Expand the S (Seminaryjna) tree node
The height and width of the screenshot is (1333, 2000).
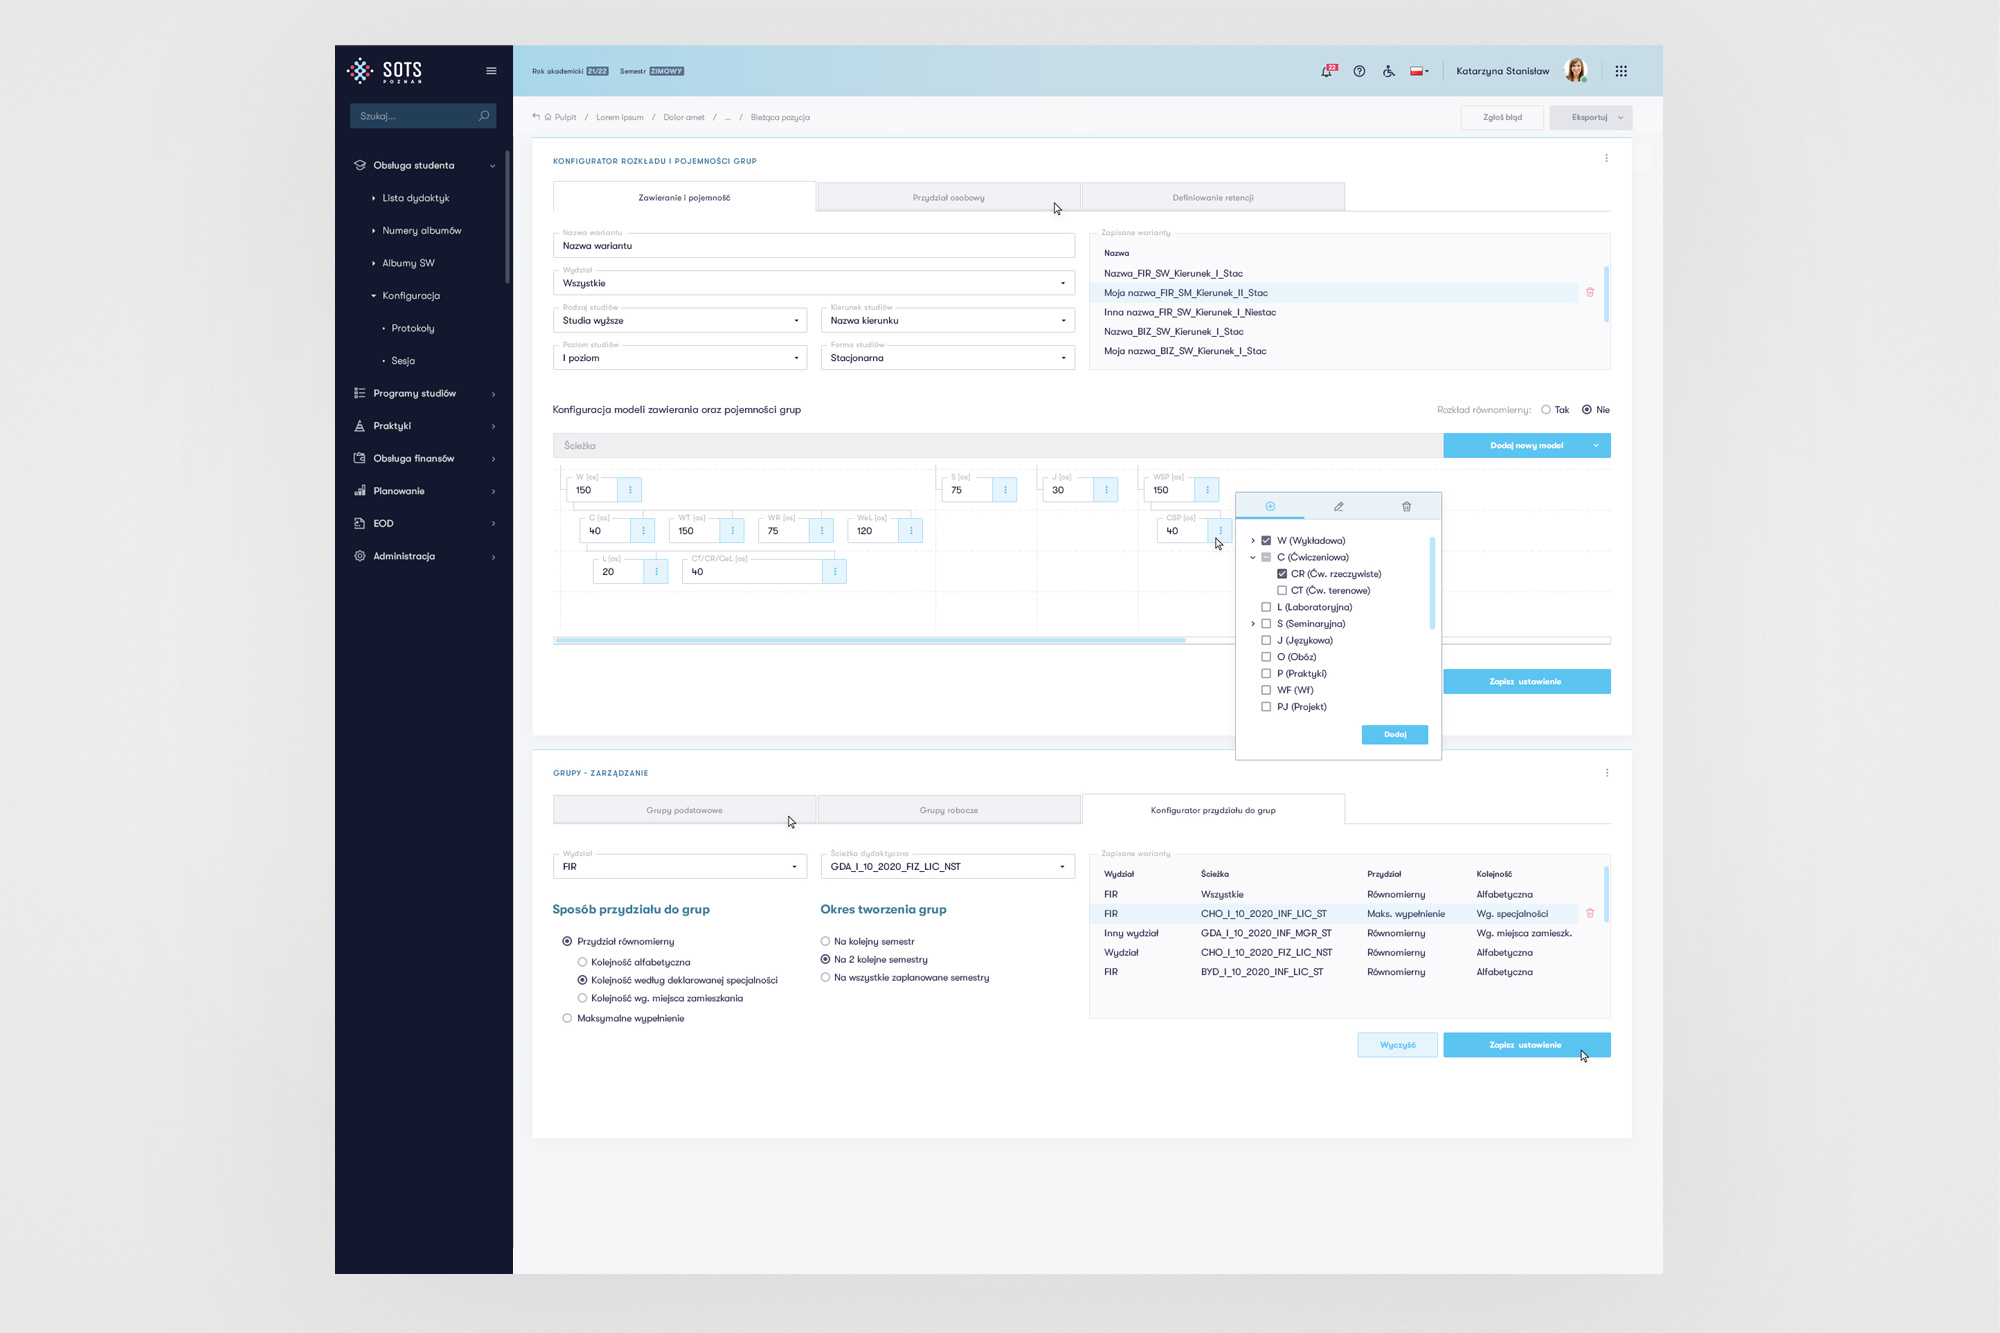point(1253,624)
